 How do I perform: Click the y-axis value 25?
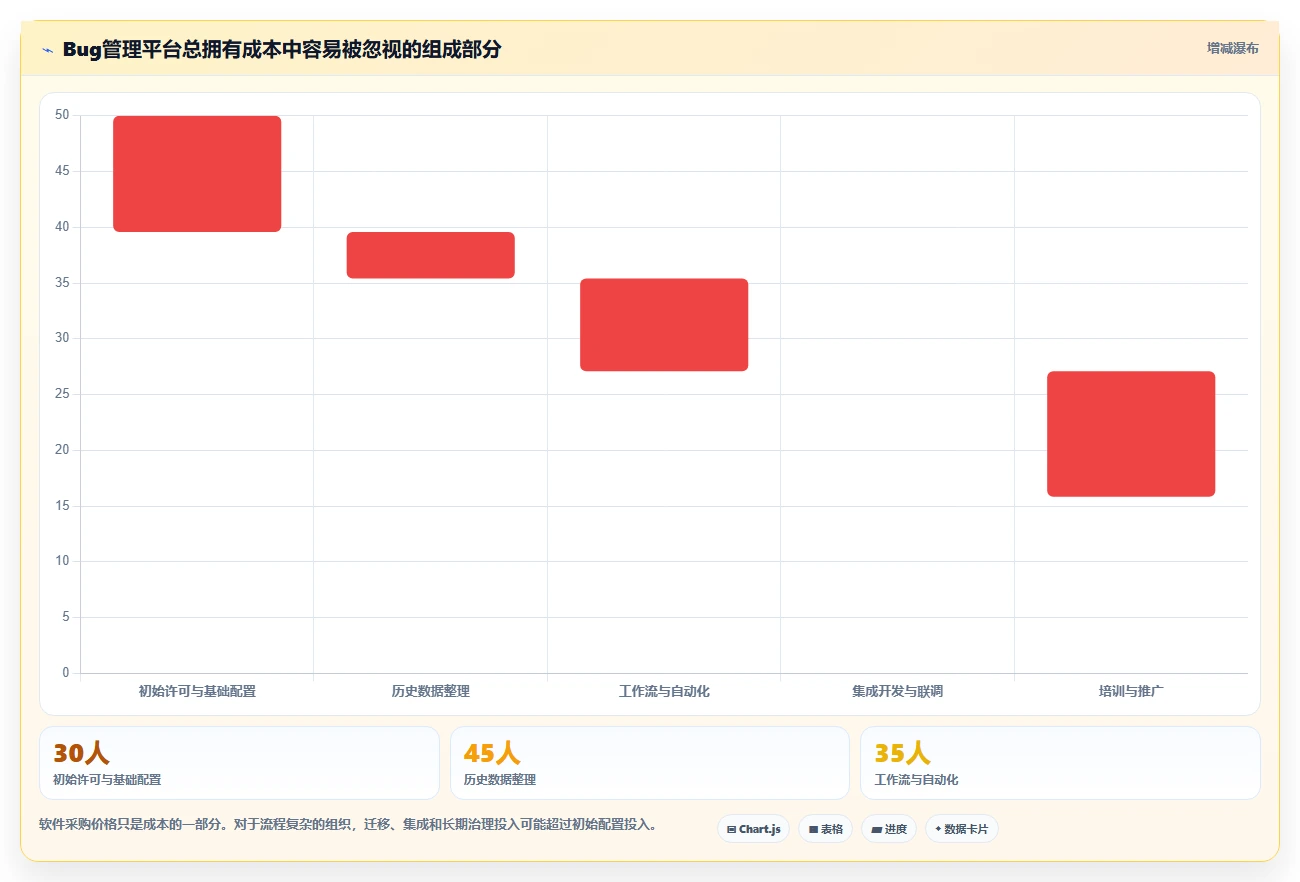(62, 394)
